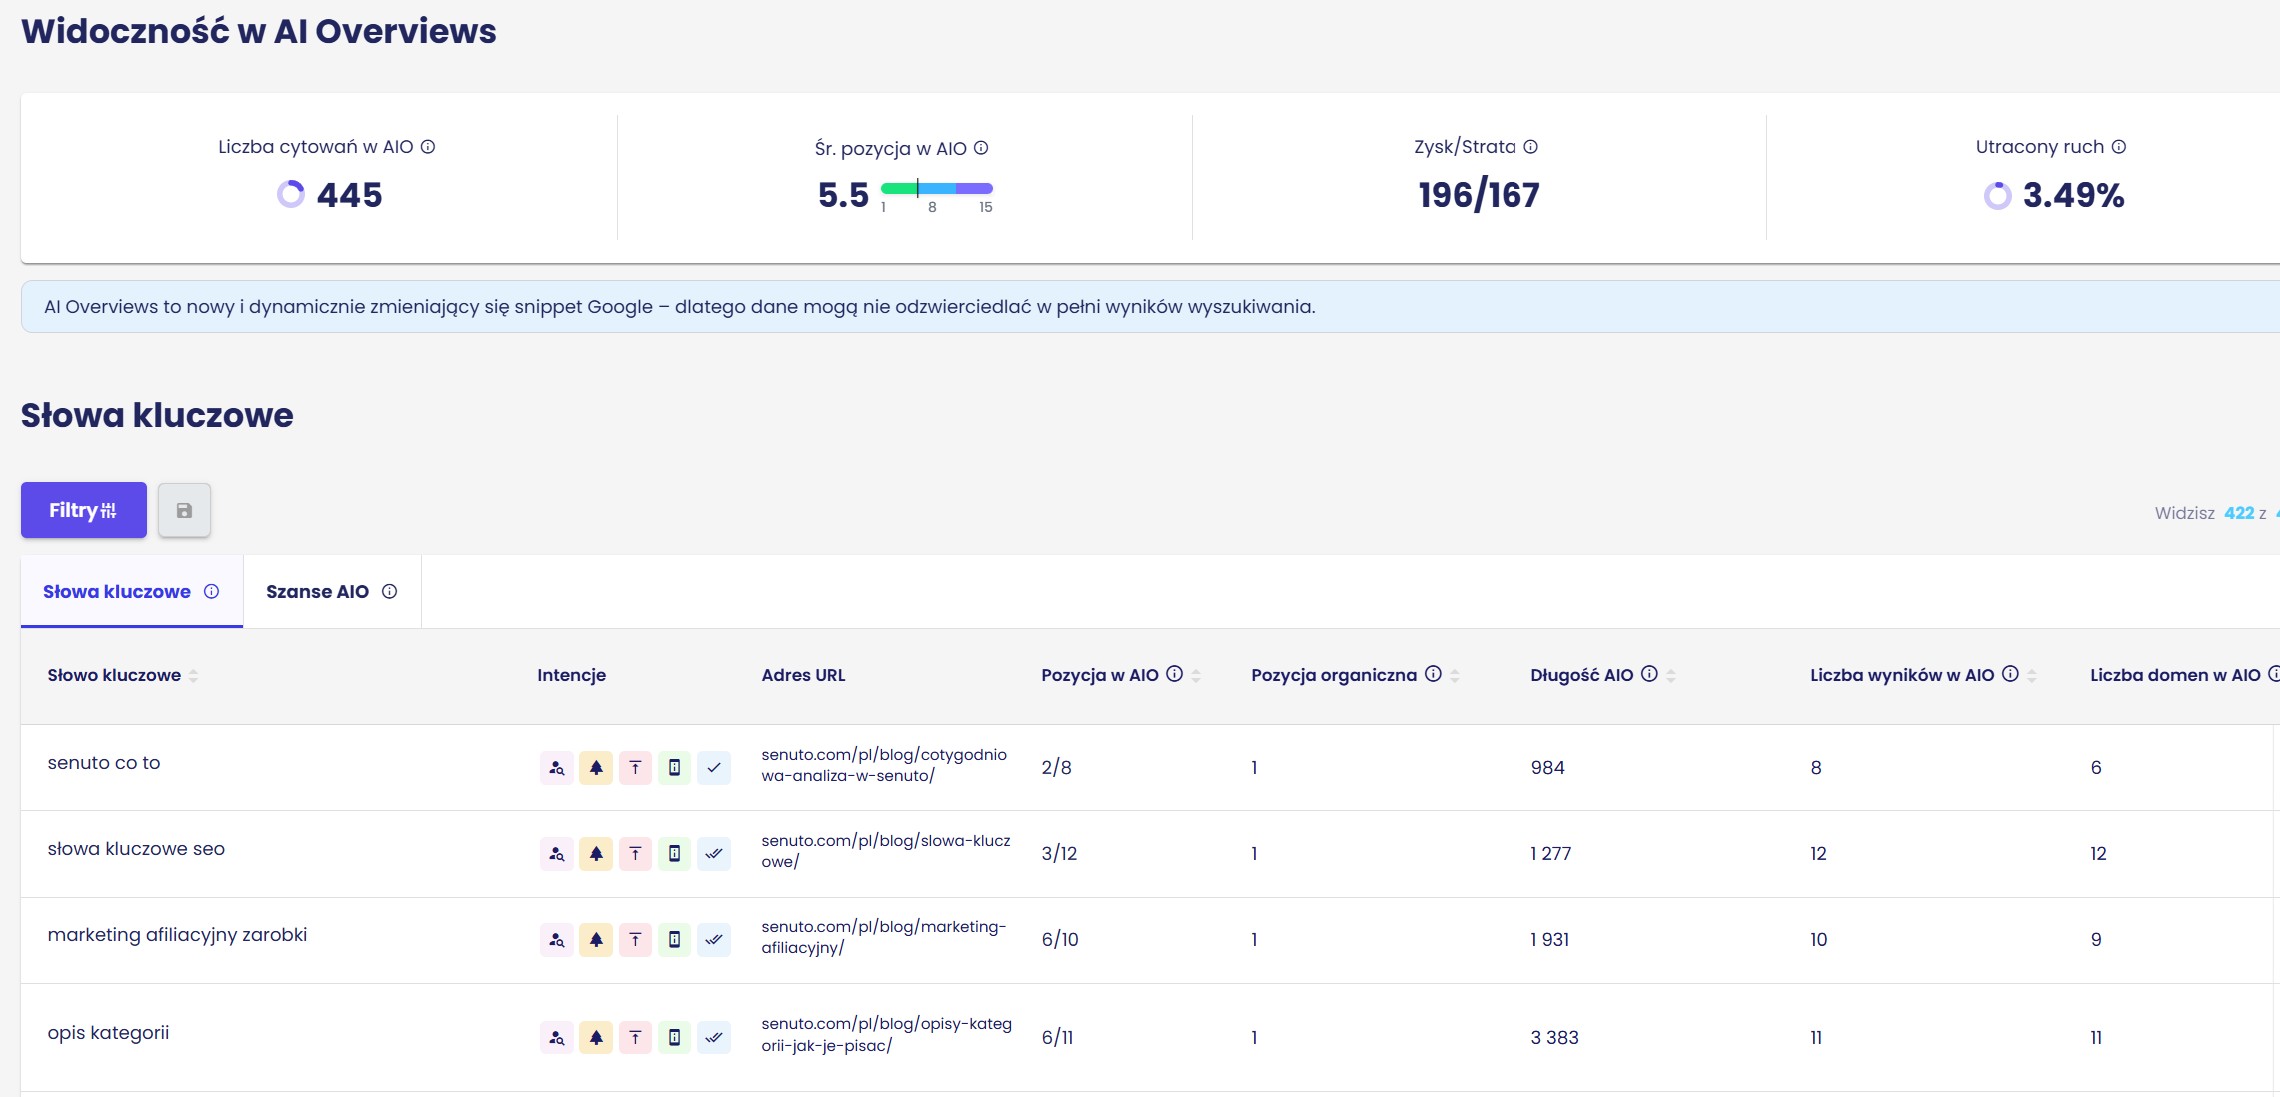This screenshot has width=2280, height=1097.
Task: Sort by Pozycja w AIO column arrows
Action: (x=1196, y=676)
